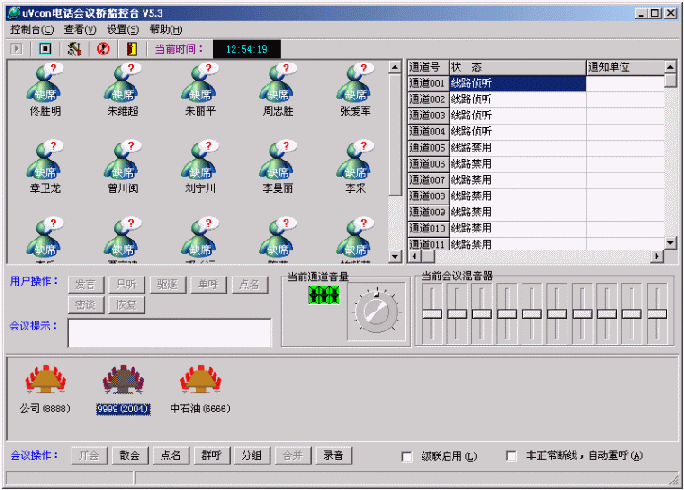This screenshot has width=684, height=490.
Task: Open the 控制台 menu
Action: (32, 29)
